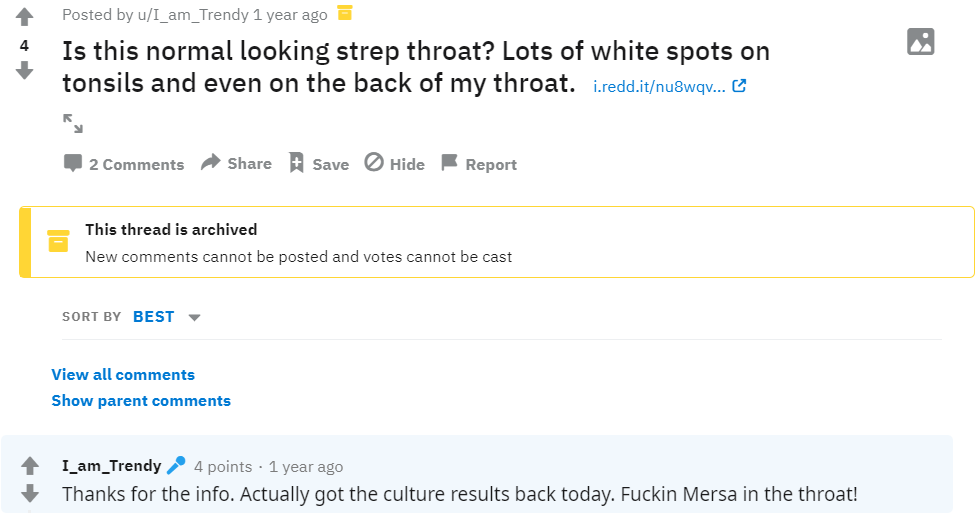
Task: Click the Share arrow icon
Action: click(x=211, y=162)
